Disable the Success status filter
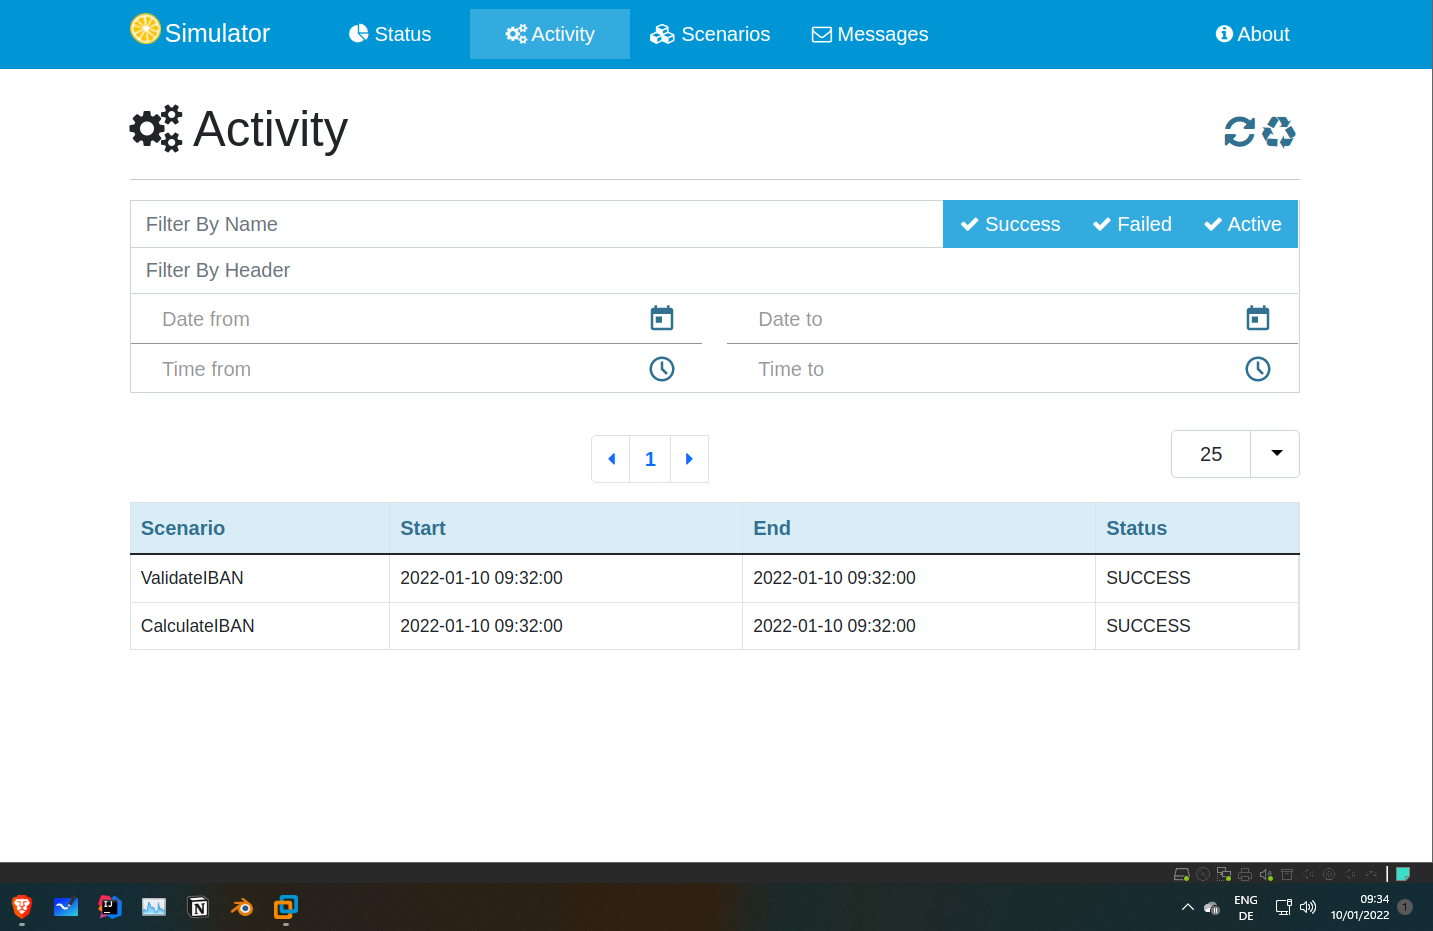This screenshot has width=1433, height=931. click(x=1009, y=224)
